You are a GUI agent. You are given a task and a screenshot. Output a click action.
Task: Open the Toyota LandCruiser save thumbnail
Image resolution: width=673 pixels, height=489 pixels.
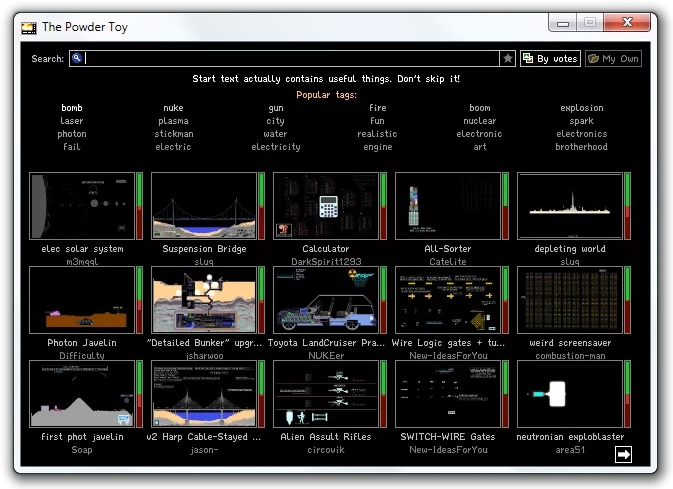click(x=325, y=299)
